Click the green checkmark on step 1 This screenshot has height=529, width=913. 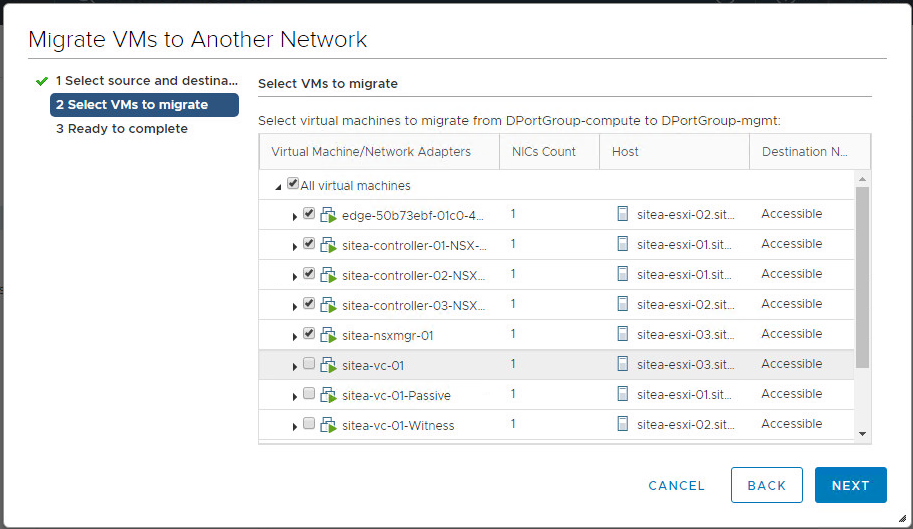[x=41, y=80]
